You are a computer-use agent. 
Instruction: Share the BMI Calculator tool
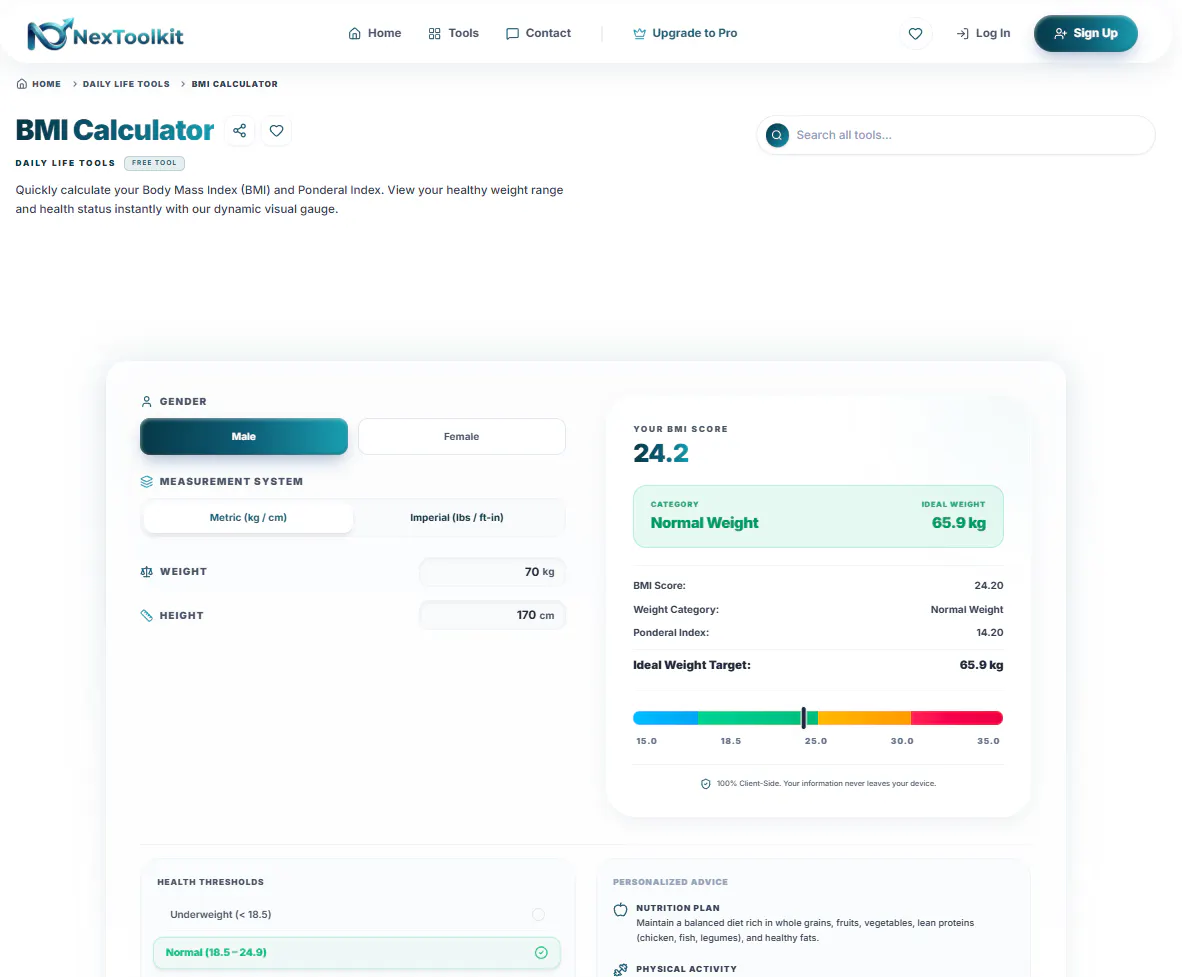click(x=240, y=130)
